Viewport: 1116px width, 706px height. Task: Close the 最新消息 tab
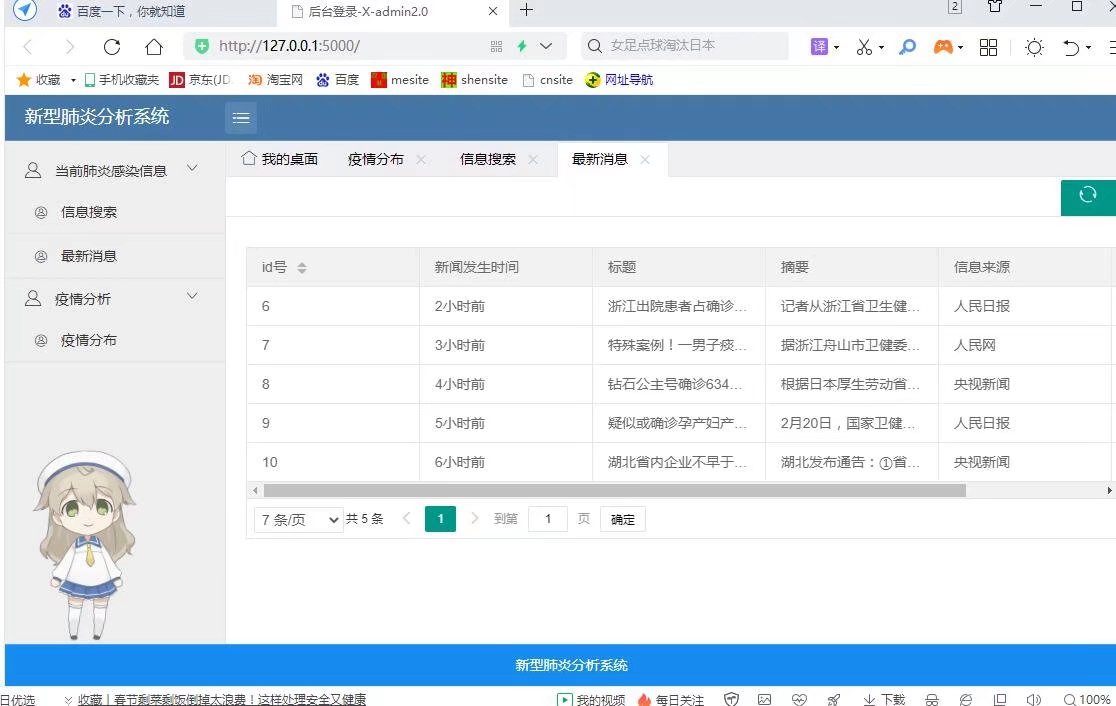point(645,159)
